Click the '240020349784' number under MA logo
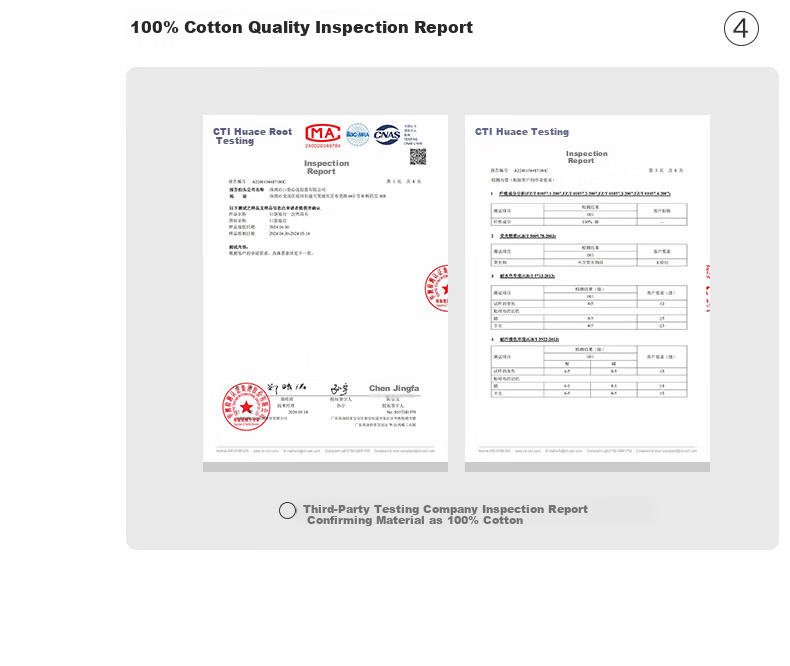The image size is (790, 666). 322,146
